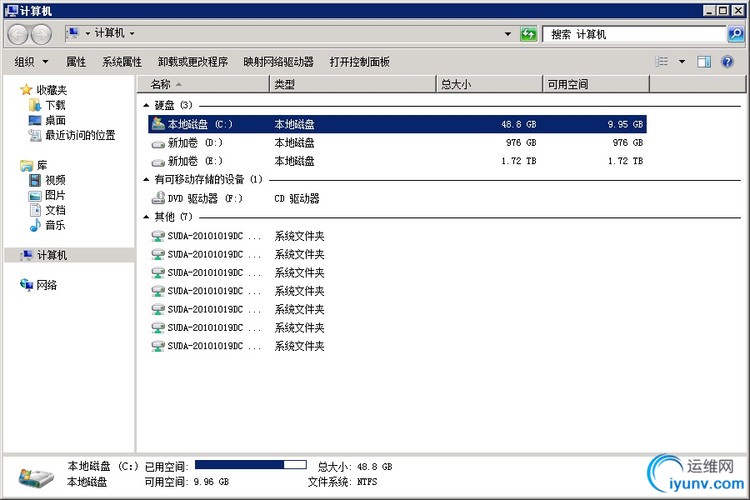The height and width of the screenshot is (500, 750).
Task: Click 文件系统: NTFS in details pane
Action: pyautogui.click(x=342, y=482)
